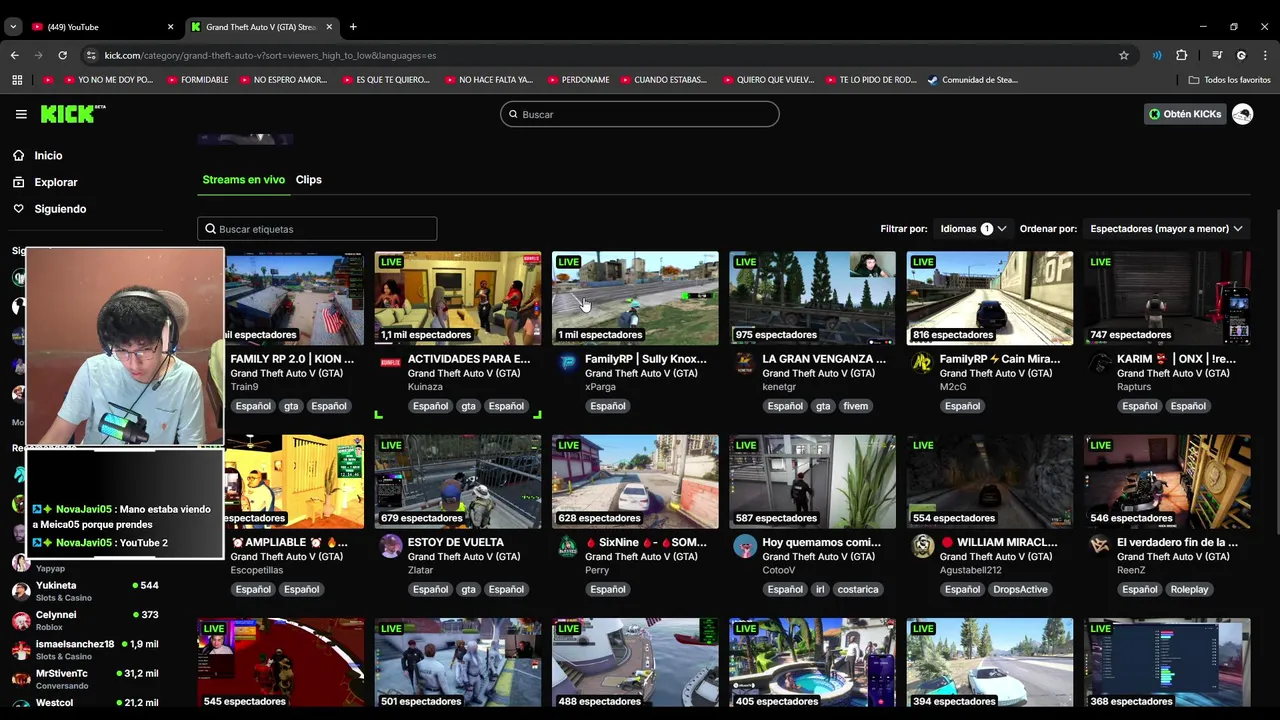Open the KARIM ONX stream thumbnail
Viewport: 1280px width, 720px height.
(1167, 298)
